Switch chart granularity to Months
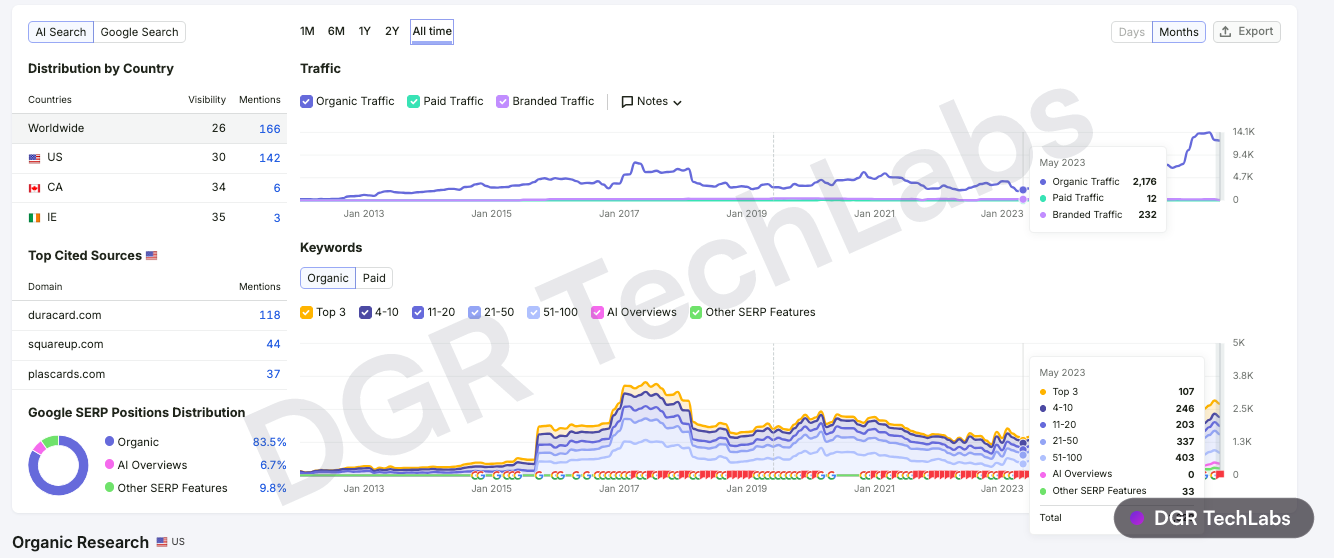The image size is (1334, 558). pos(1179,32)
